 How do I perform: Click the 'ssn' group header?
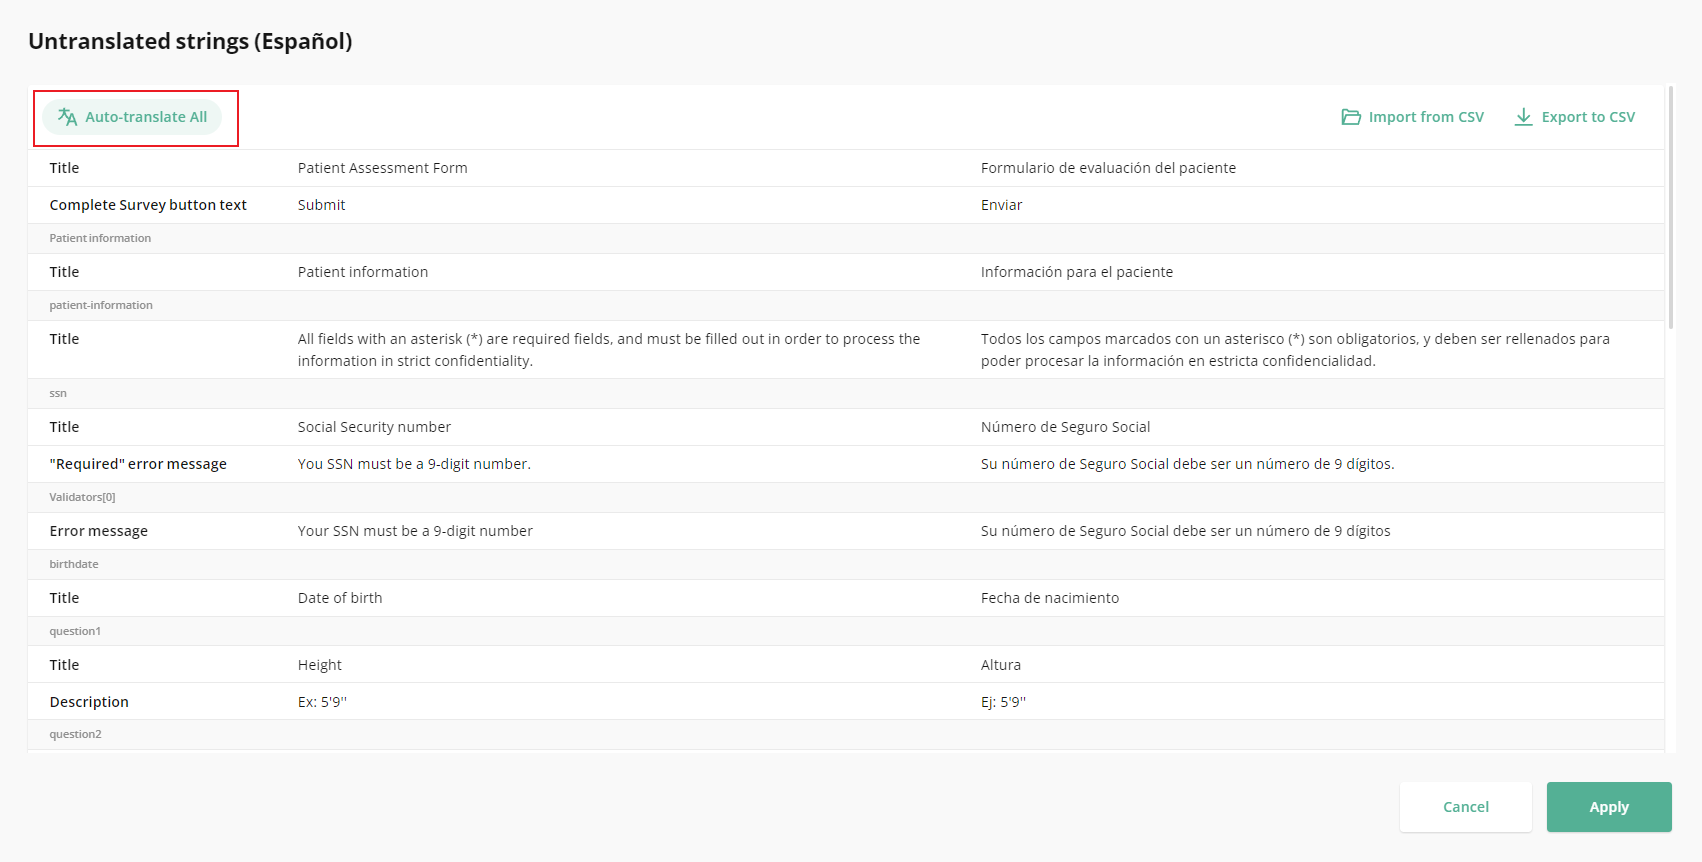point(58,393)
